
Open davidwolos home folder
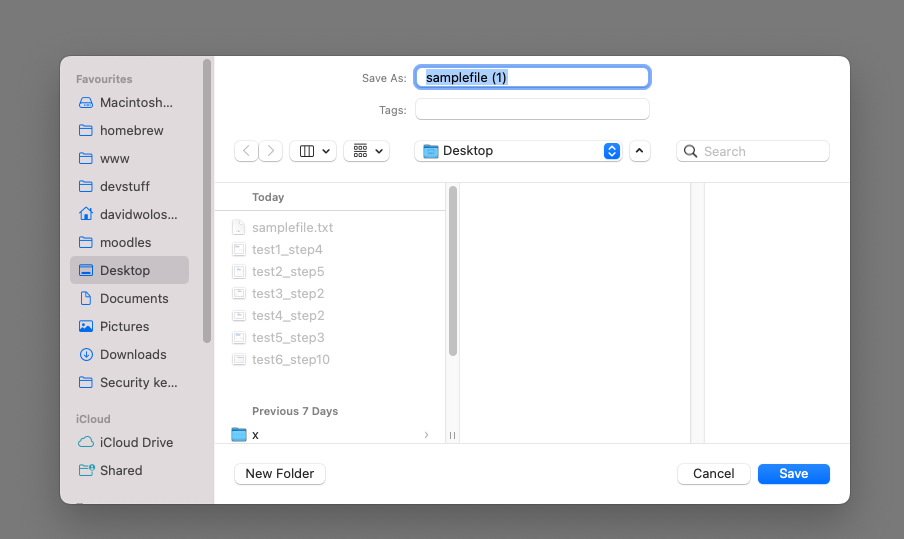coord(129,214)
